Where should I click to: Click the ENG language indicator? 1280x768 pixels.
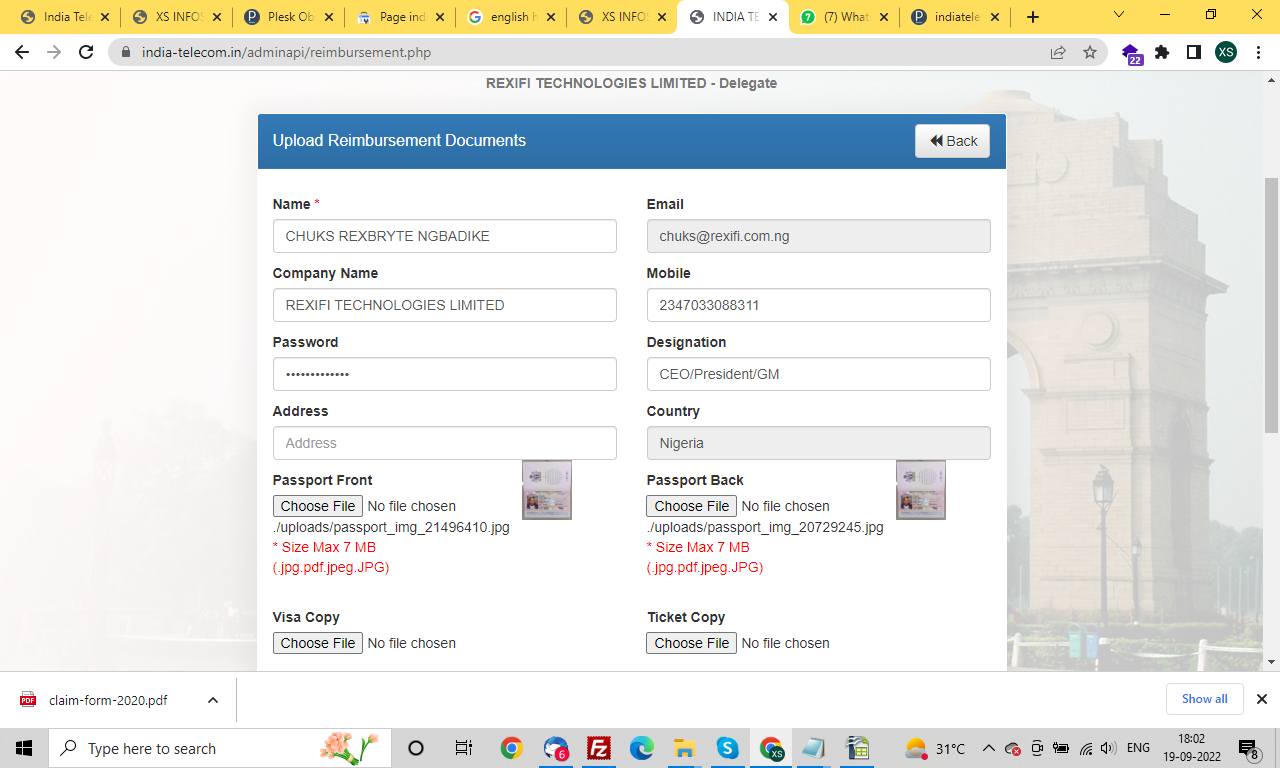(x=1138, y=748)
